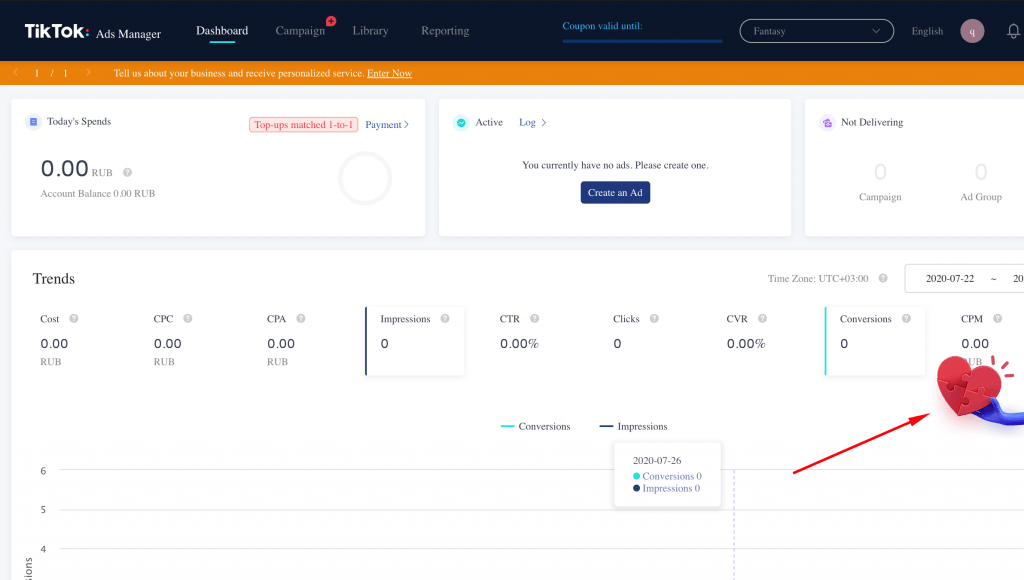The width and height of the screenshot is (1024, 580).
Task: Go to next banner message arrow
Action: point(88,73)
